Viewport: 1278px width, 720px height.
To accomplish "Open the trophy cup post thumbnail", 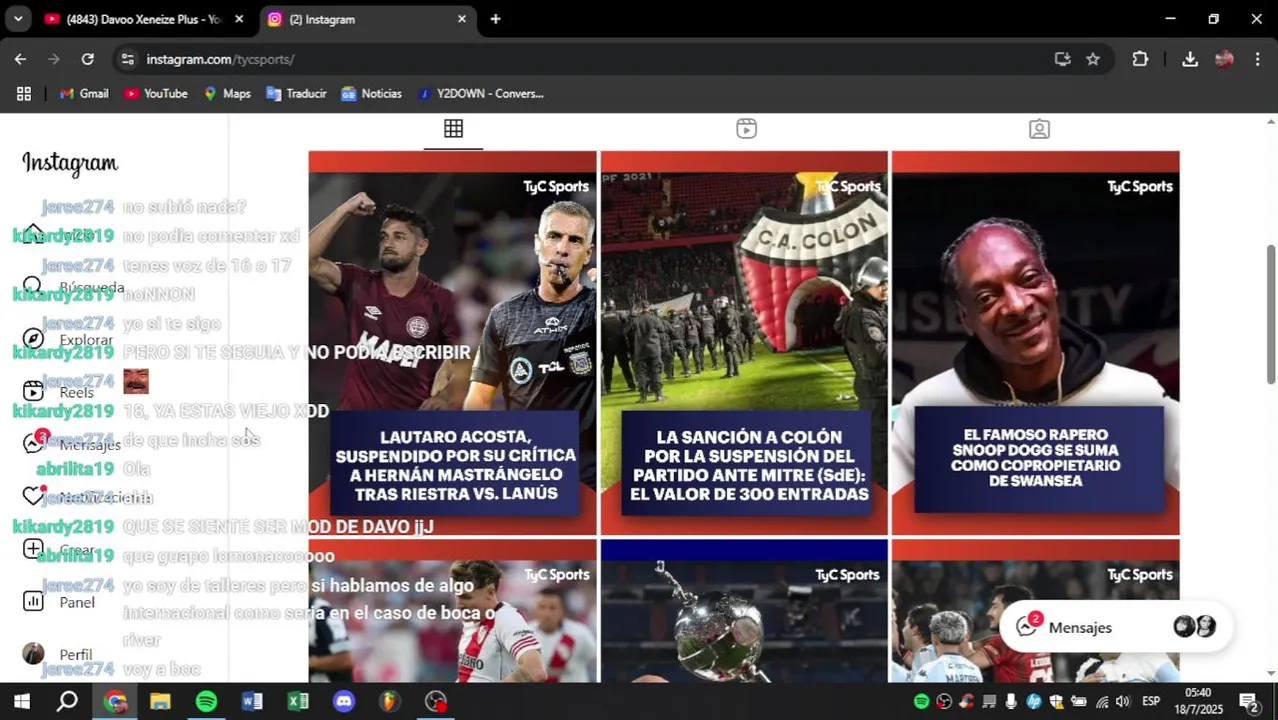I will 744,611.
